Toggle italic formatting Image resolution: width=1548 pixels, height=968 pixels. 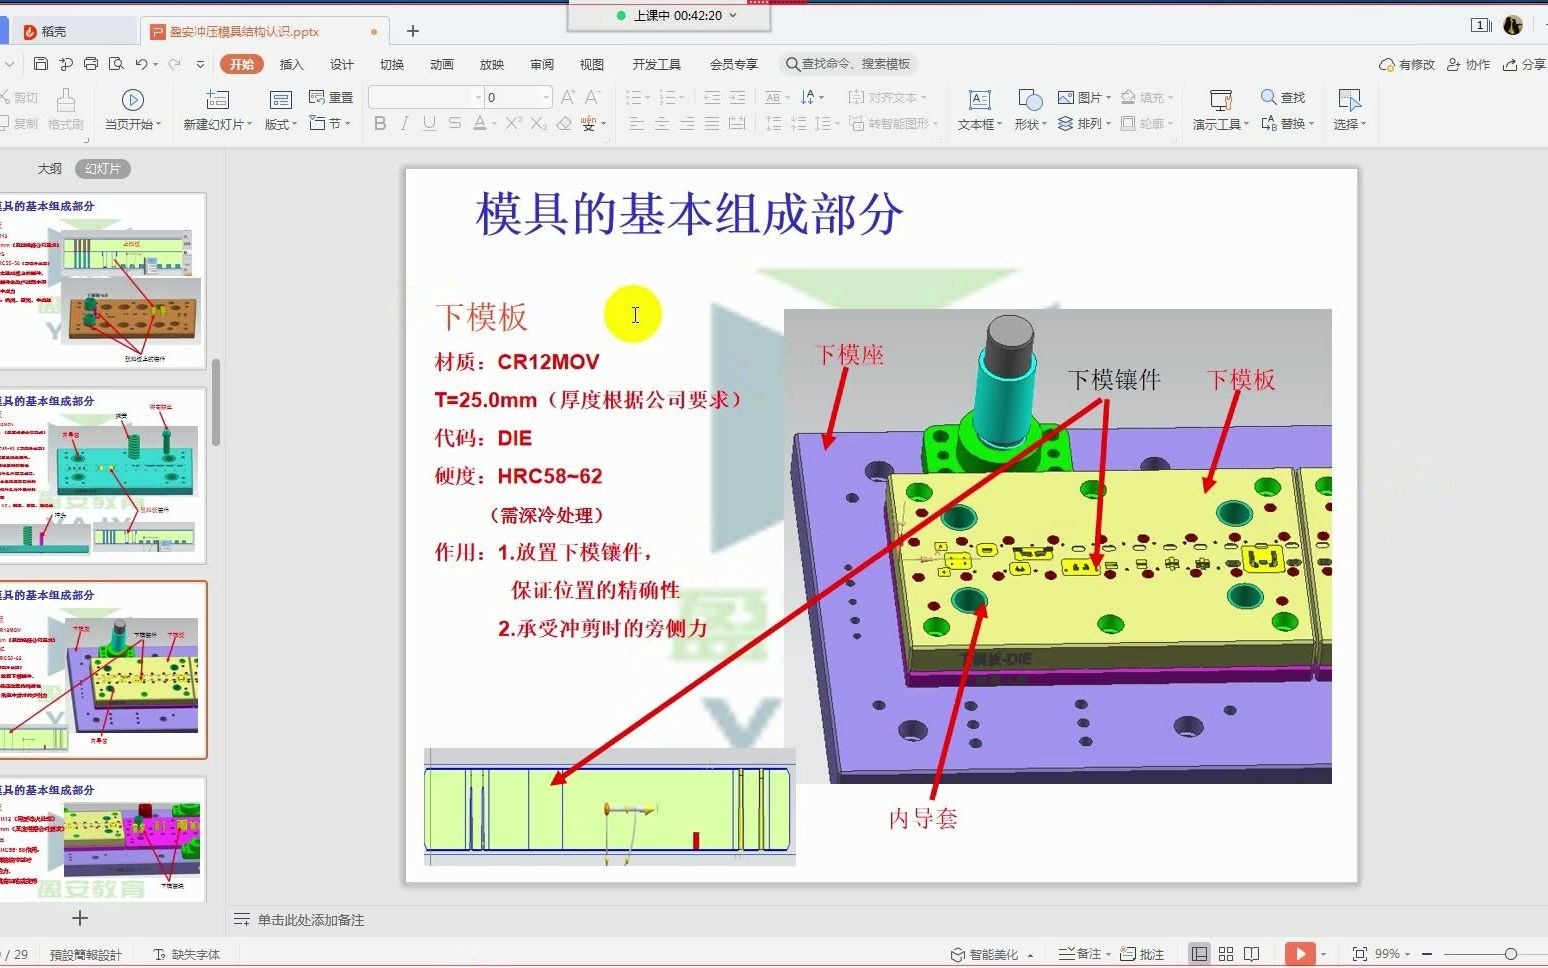click(x=404, y=123)
